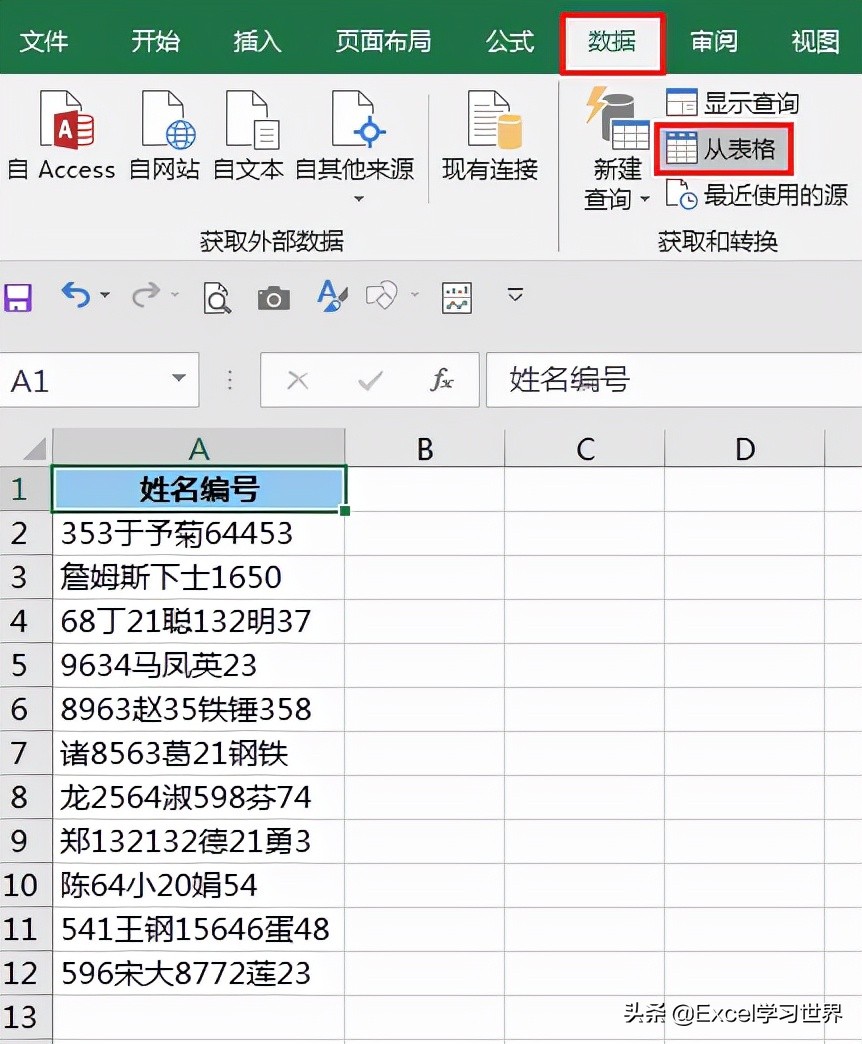Click the Insert Function fx icon
This screenshot has width=862, height=1044.
441,380
